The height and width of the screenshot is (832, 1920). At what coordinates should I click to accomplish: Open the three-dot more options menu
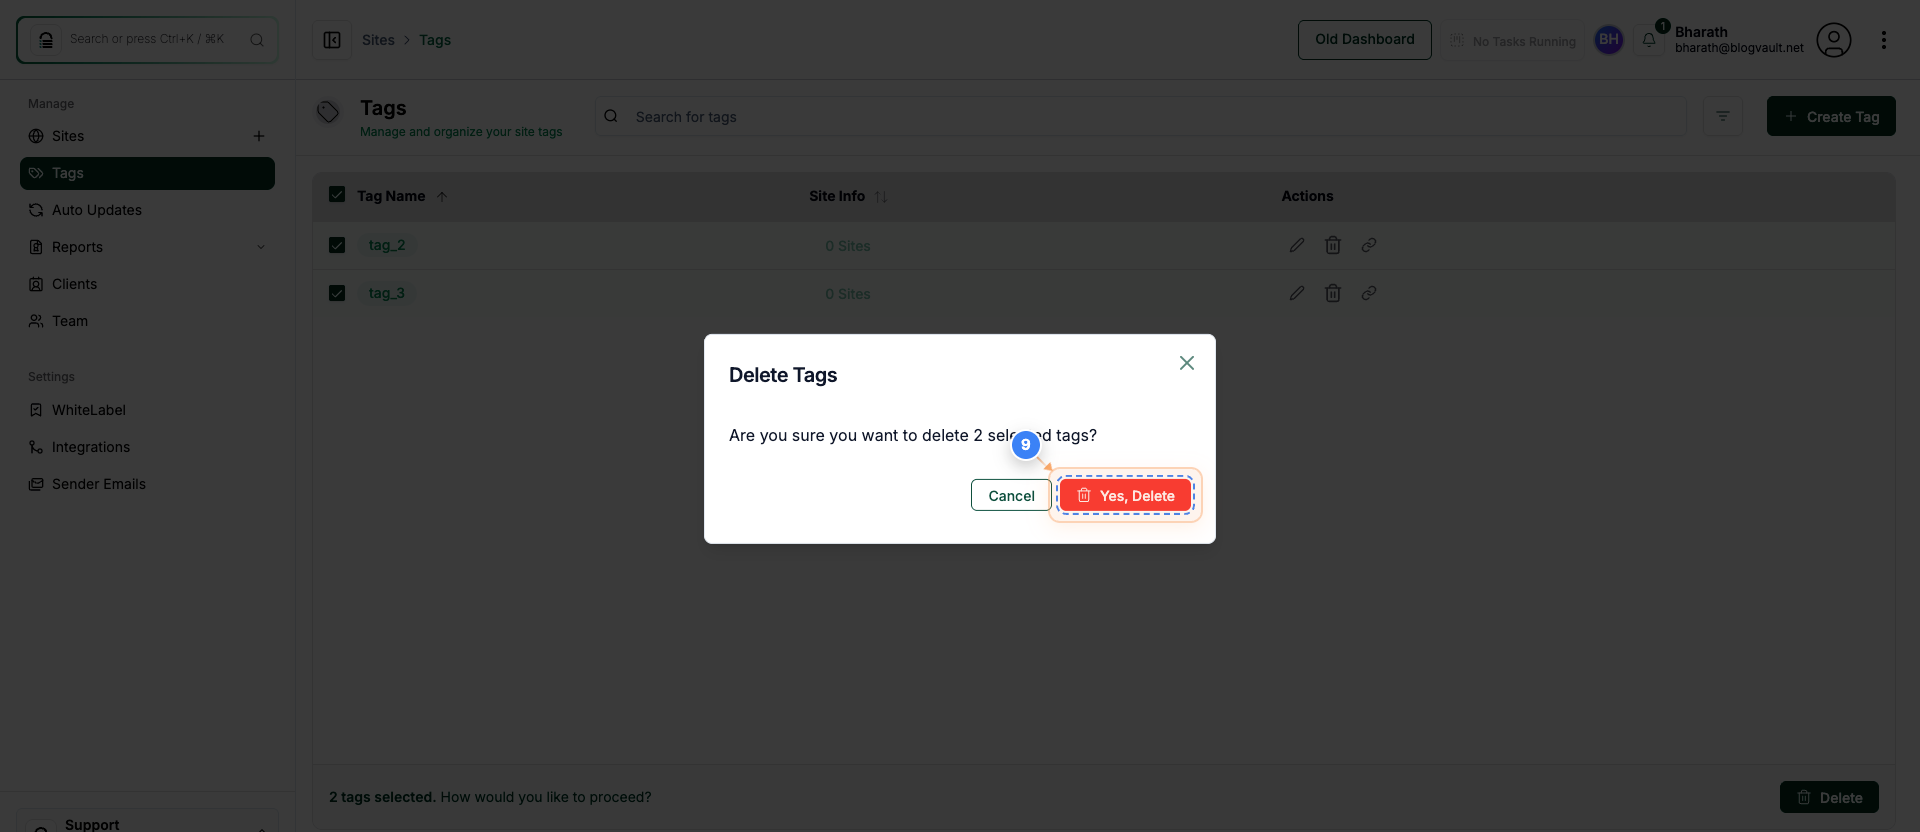[1884, 40]
